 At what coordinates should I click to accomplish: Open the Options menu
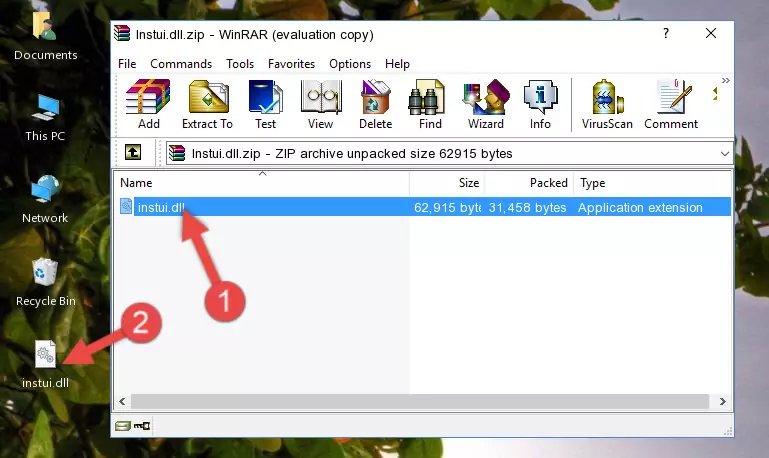pos(350,64)
